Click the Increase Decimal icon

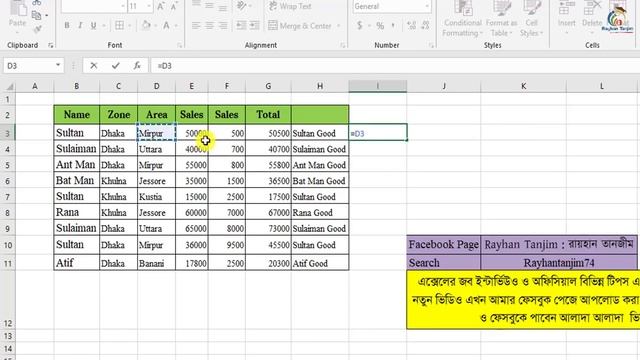click(411, 25)
